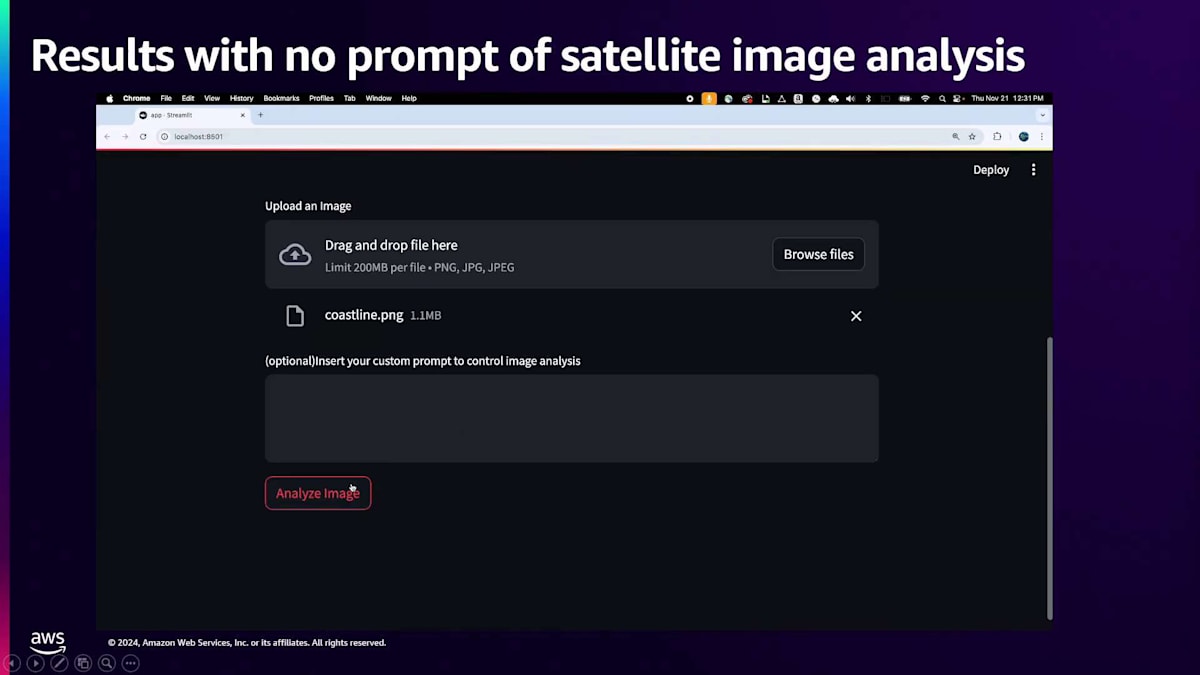Click the Upload an Image label
This screenshot has height=675, width=1200.
click(308, 206)
